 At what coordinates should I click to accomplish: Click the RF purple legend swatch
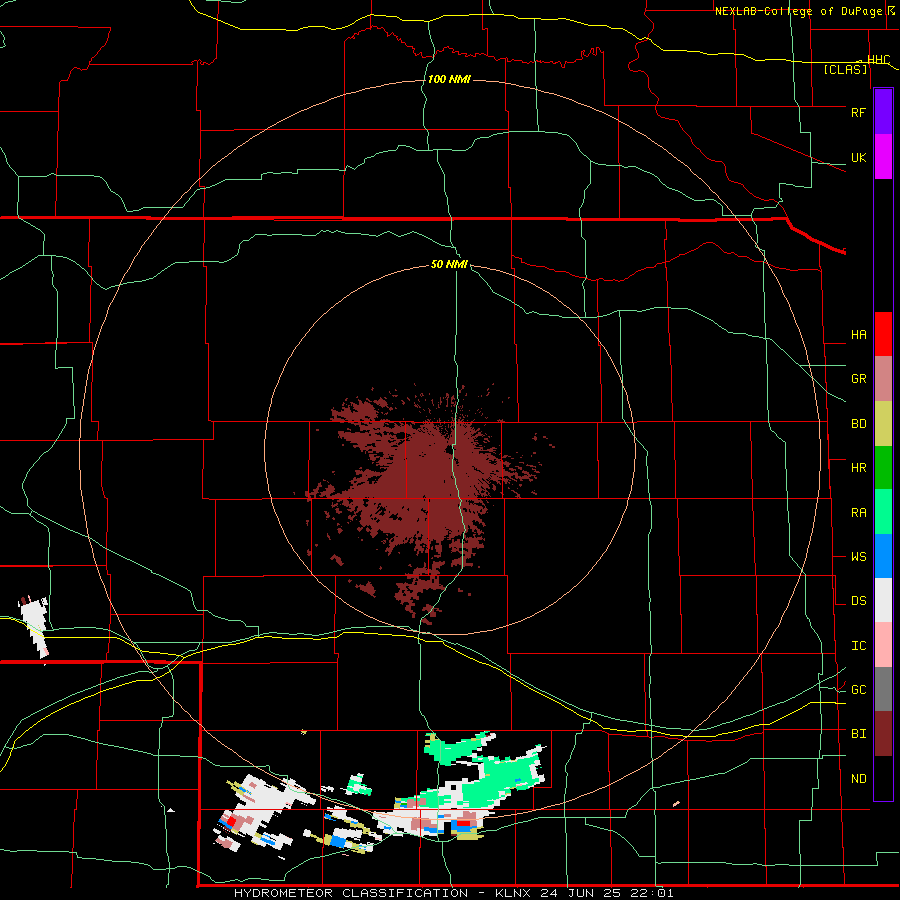pyautogui.click(x=883, y=112)
